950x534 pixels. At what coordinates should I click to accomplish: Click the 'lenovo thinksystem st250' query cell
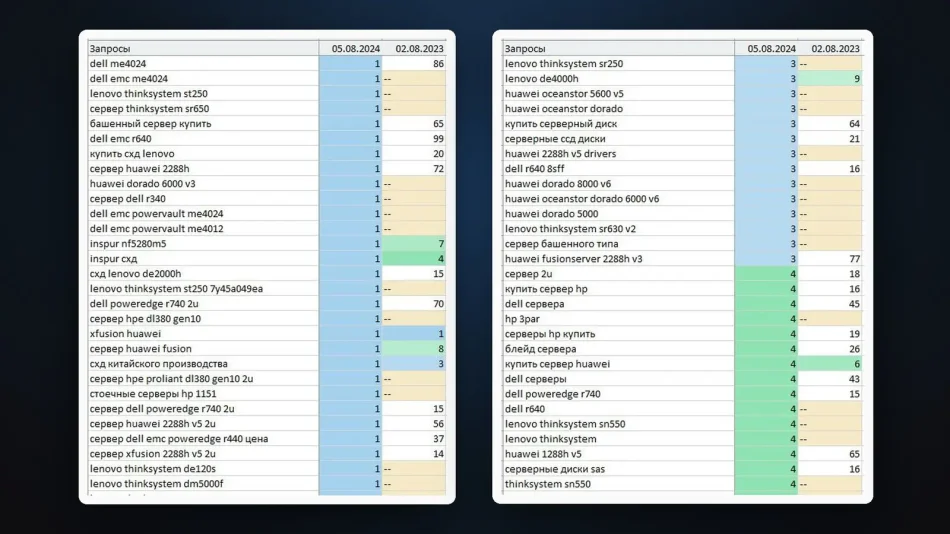point(204,94)
